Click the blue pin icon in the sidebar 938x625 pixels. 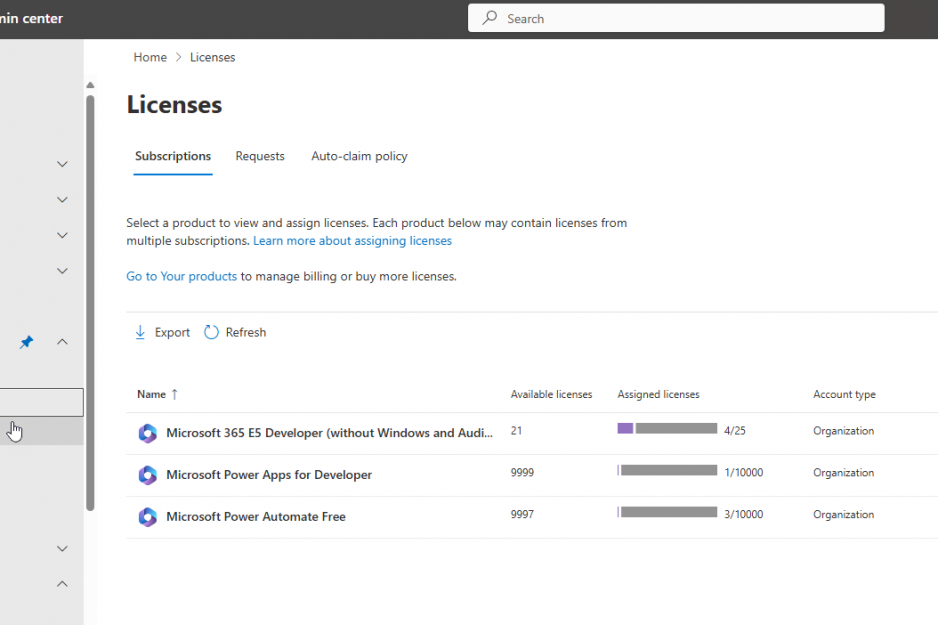27,342
